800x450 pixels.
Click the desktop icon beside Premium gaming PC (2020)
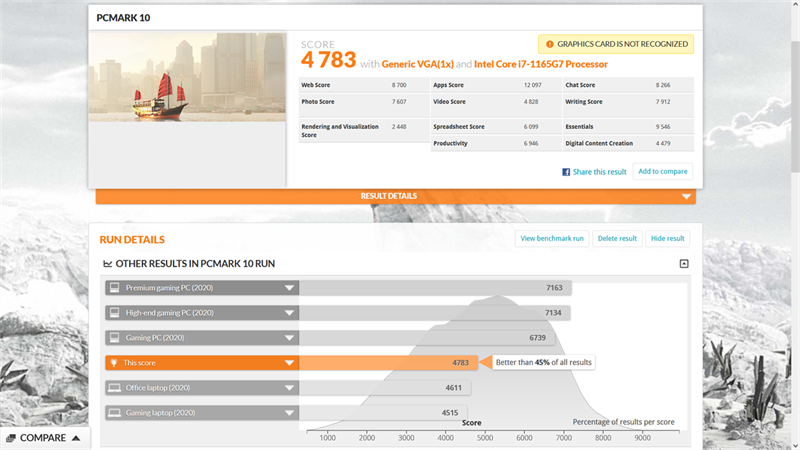point(115,288)
